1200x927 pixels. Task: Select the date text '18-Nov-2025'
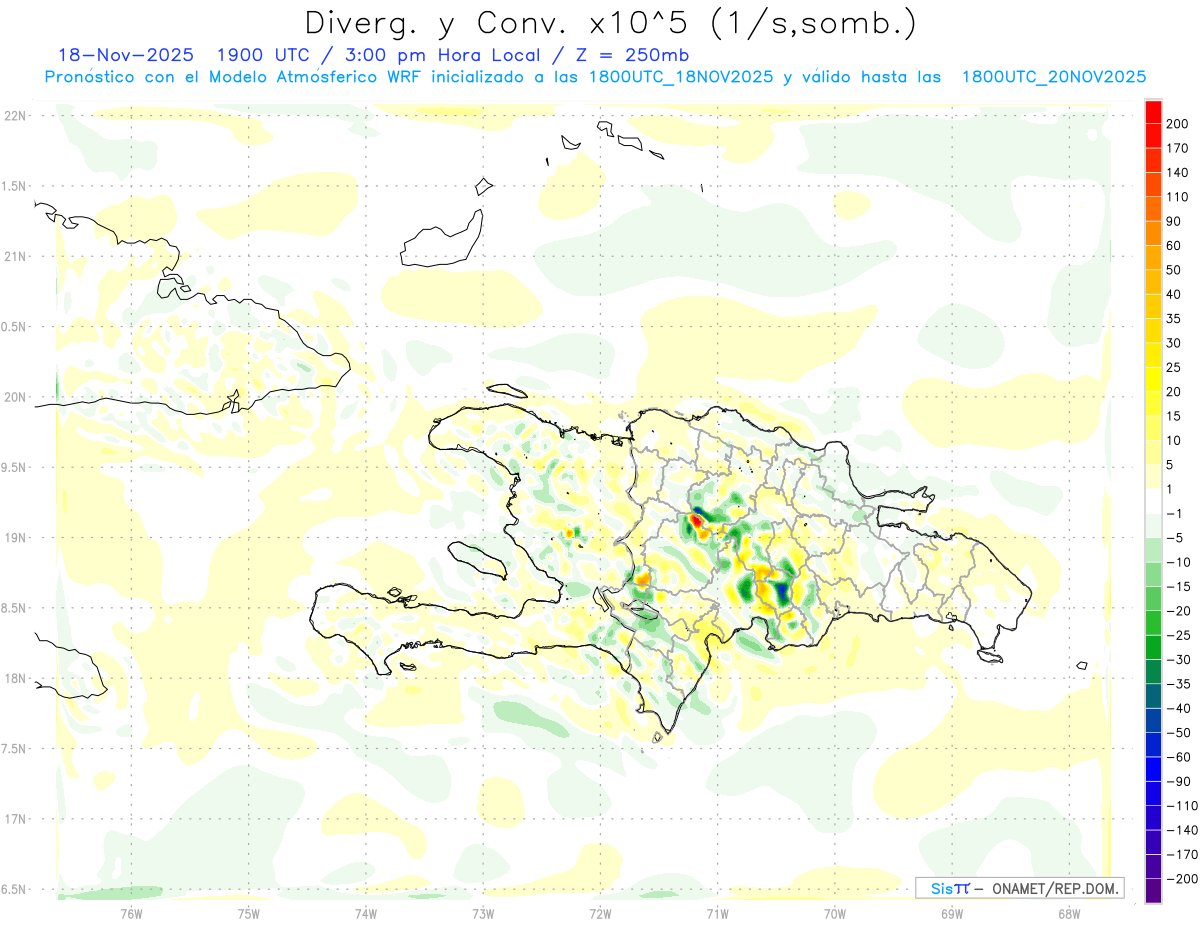click(x=126, y=55)
